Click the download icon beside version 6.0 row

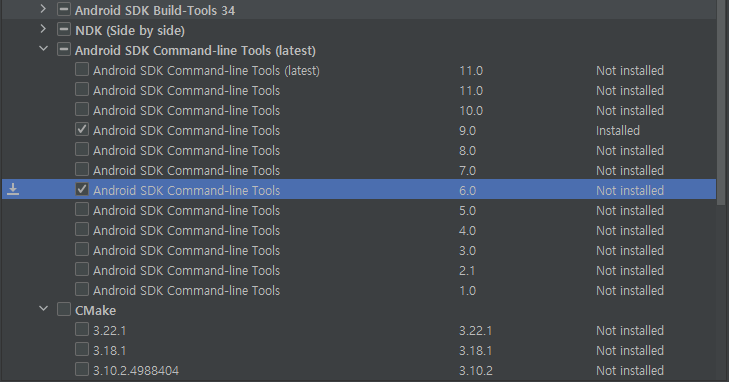click(13, 190)
